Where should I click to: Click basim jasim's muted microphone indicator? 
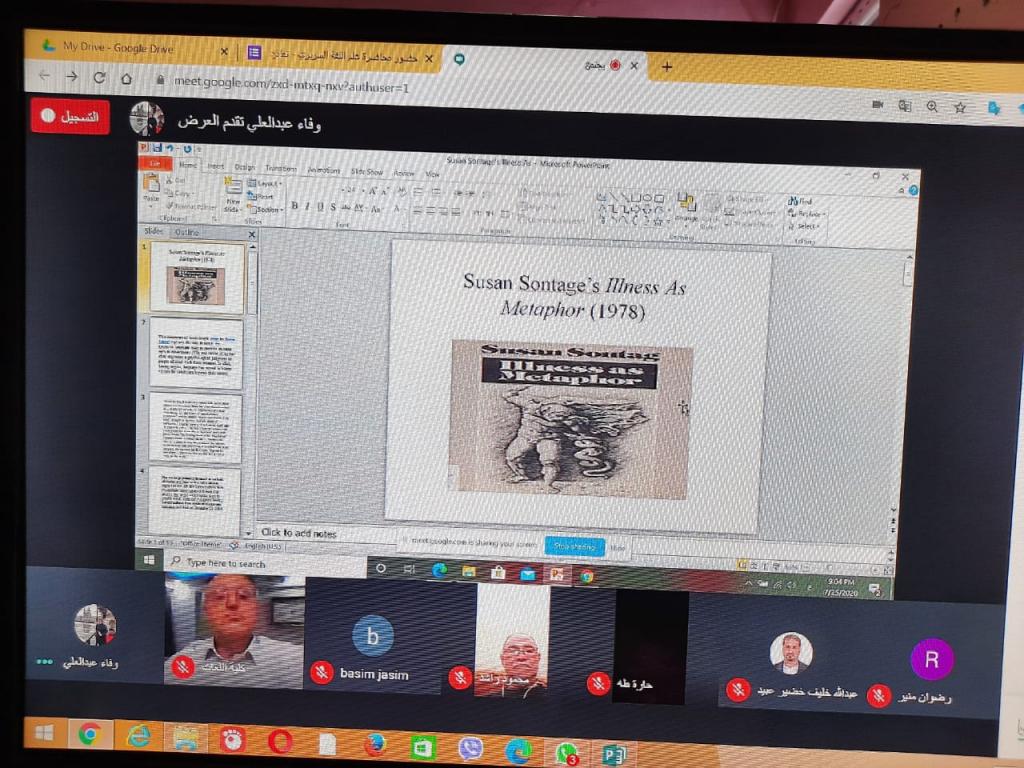(321, 673)
